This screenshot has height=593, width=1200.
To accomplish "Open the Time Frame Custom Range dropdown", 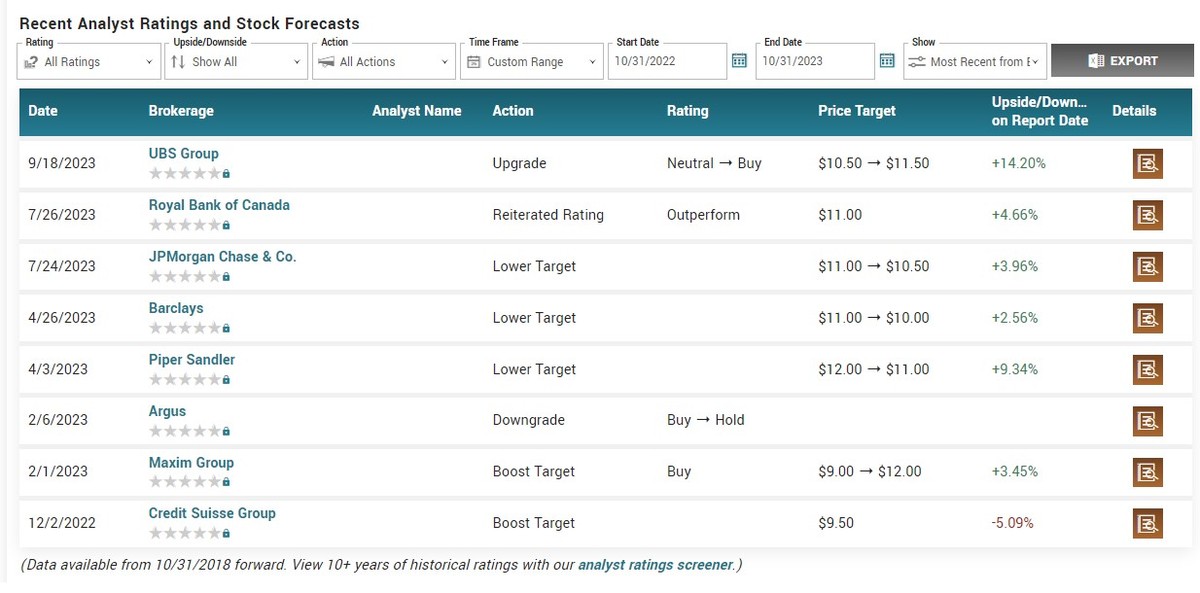I will pyautogui.click(x=531, y=62).
